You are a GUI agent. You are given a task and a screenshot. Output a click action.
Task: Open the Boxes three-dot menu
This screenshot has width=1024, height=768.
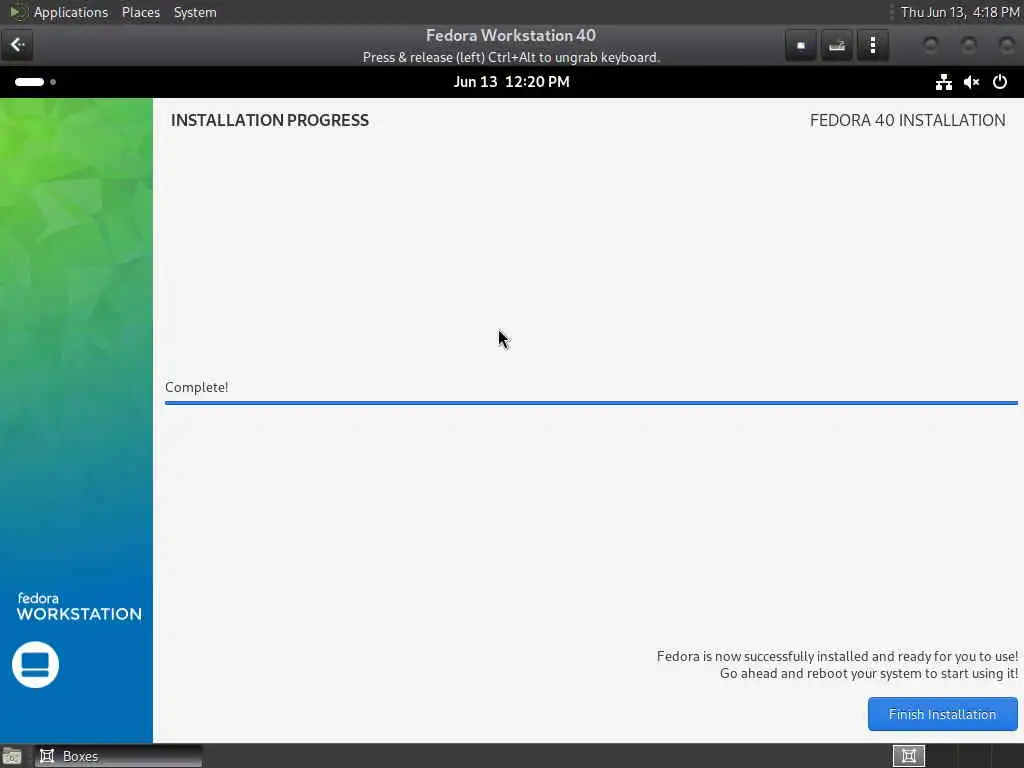click(x=872, y=45)
